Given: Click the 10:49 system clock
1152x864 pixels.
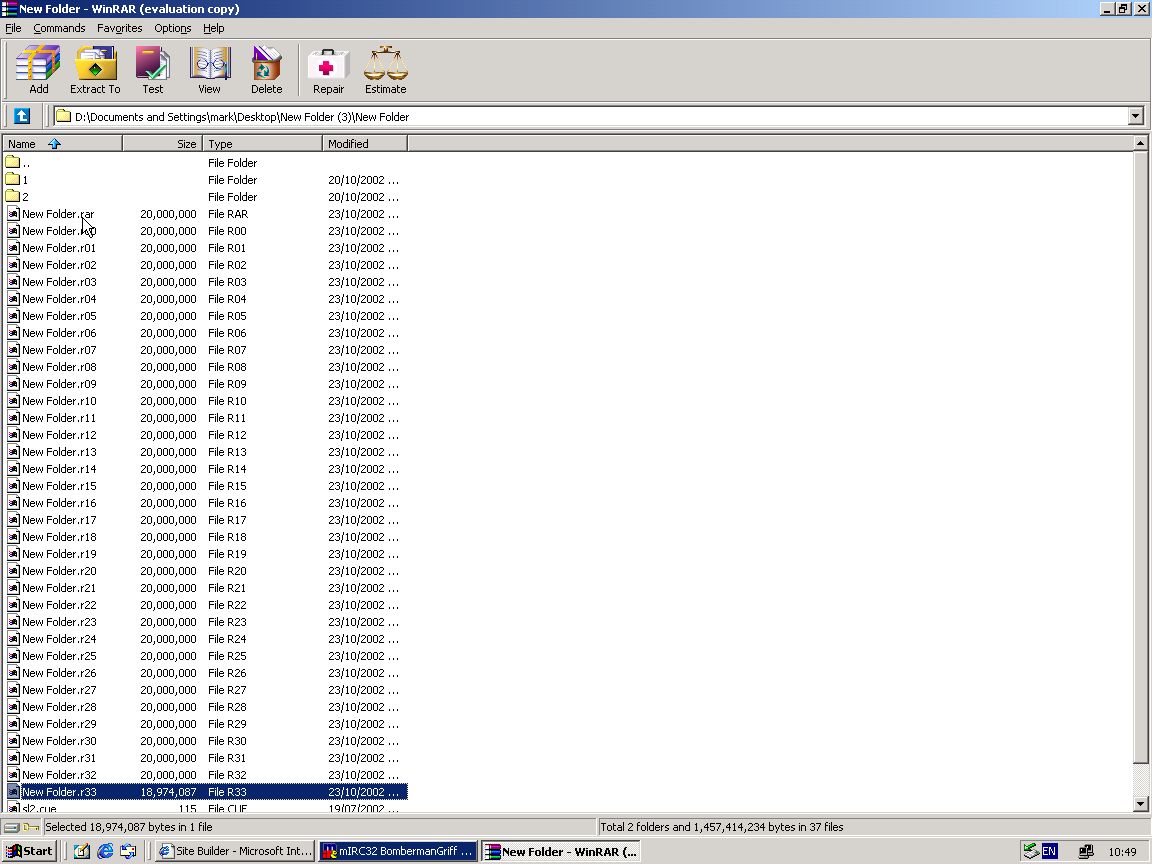Looking at the screenshot, I should 1123,852.
